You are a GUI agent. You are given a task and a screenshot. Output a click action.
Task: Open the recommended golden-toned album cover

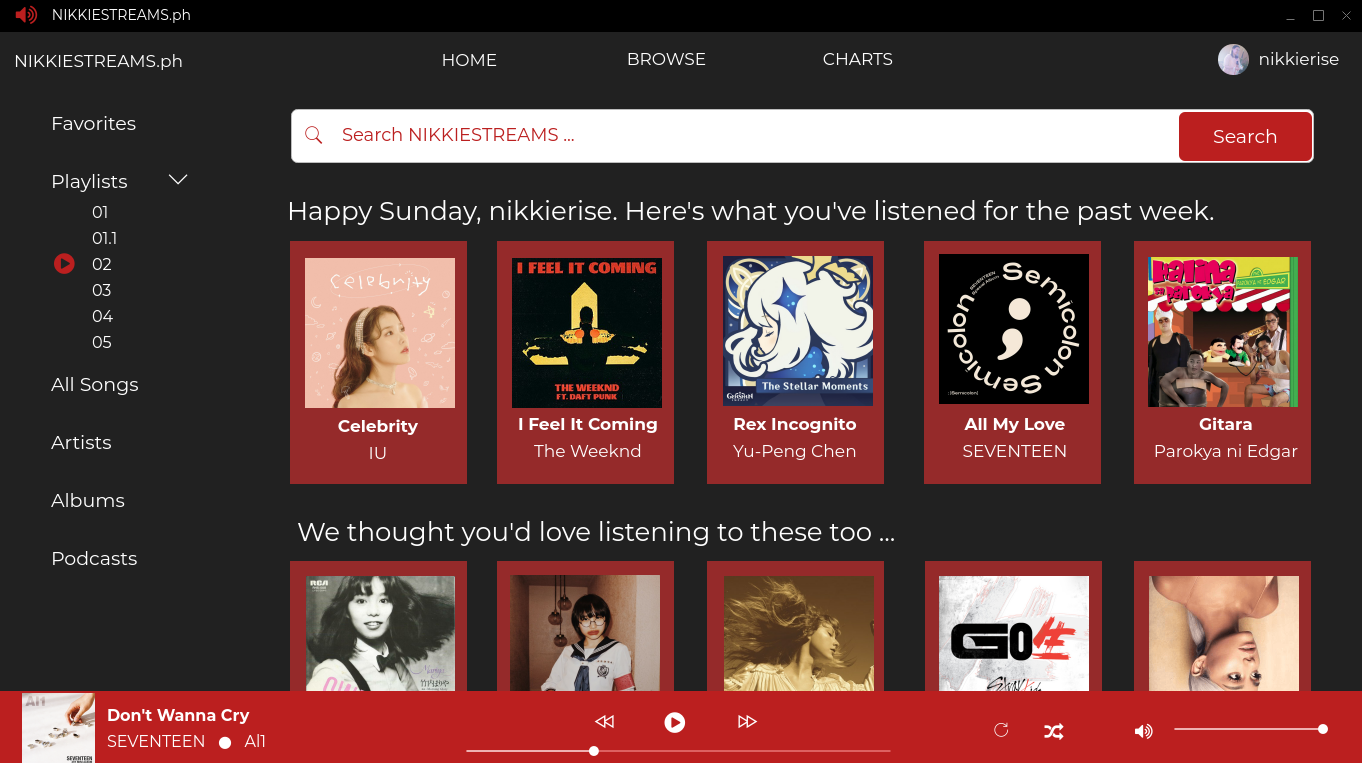coord(799,633)
